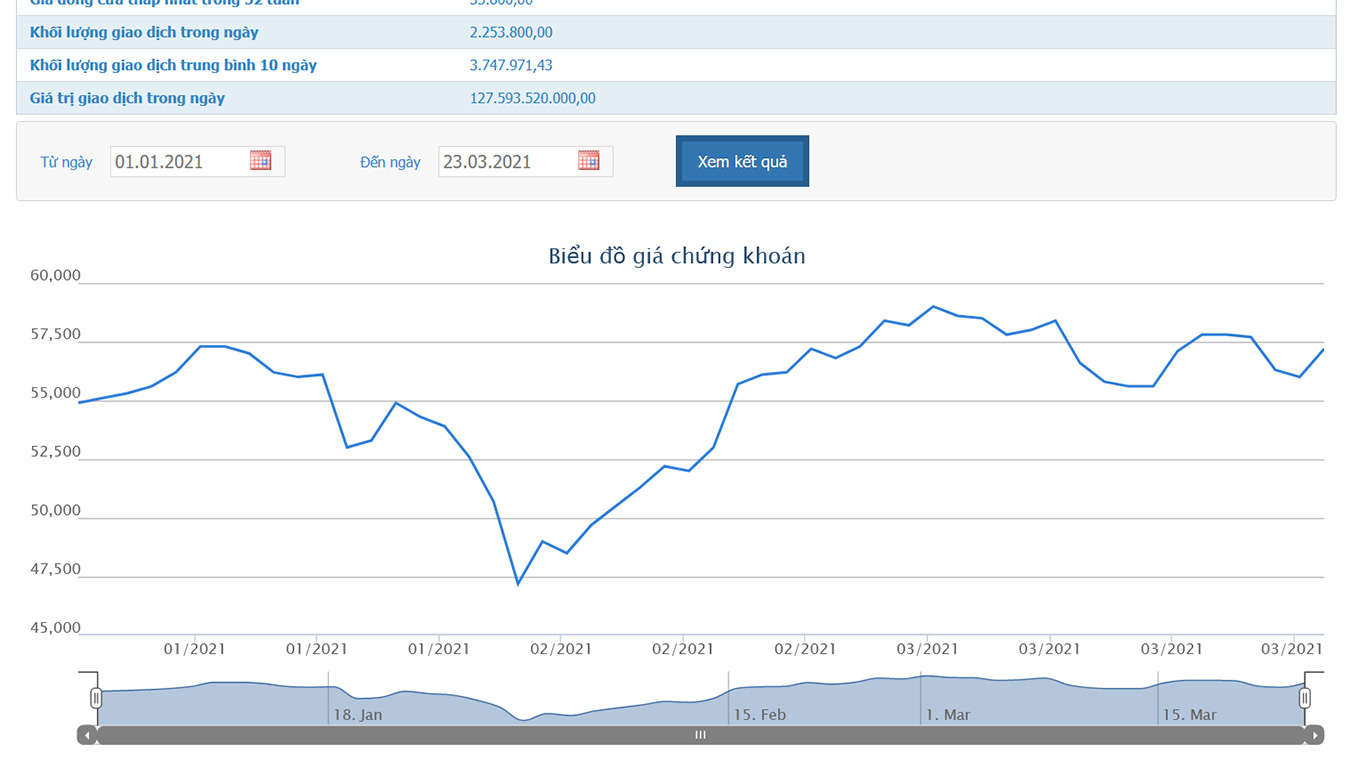Click the "Giá trị giao dịch trong ngày" label
The height and width of the screenshot is (767, 1366).
point(127,98)
